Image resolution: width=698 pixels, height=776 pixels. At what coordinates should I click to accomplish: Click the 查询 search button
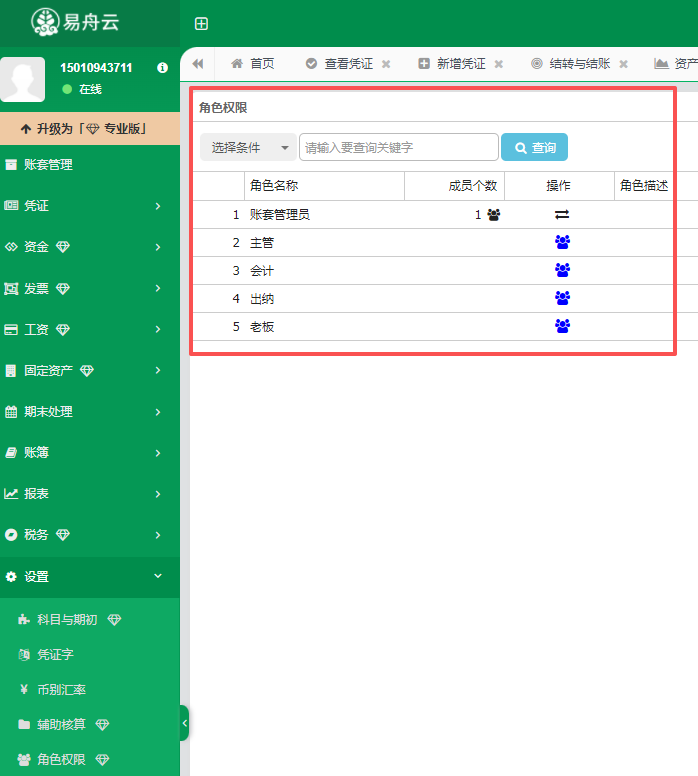click(x=534, y=148)
